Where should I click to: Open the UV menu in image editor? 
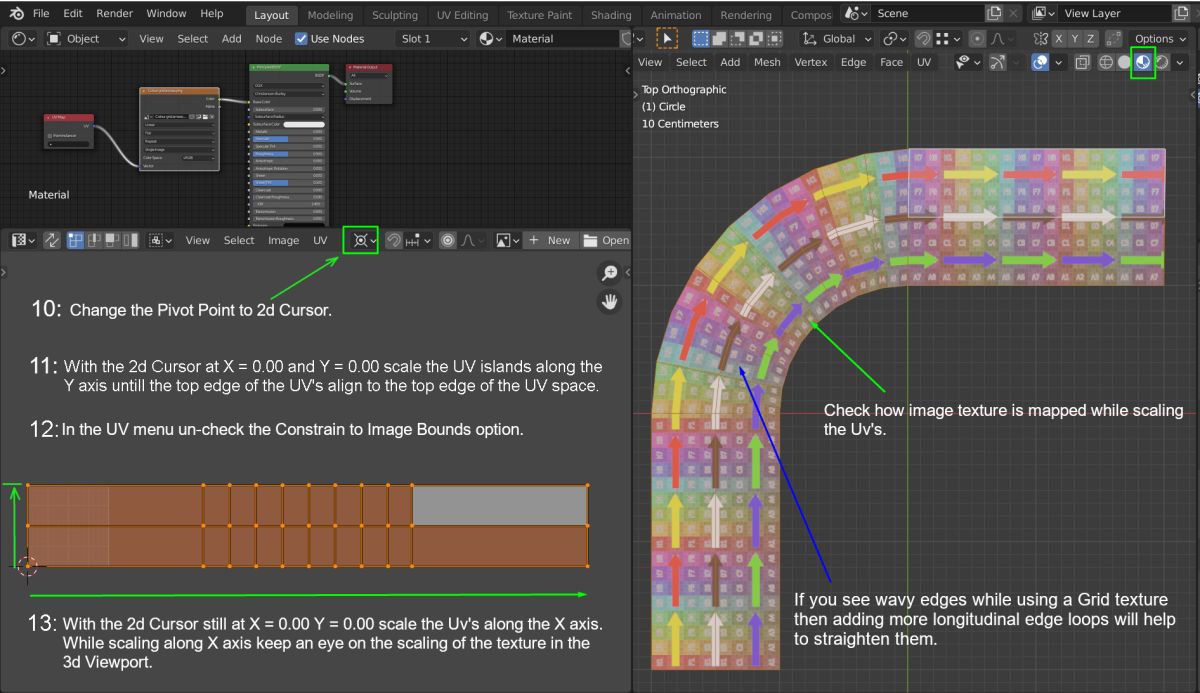click(320, 240)
